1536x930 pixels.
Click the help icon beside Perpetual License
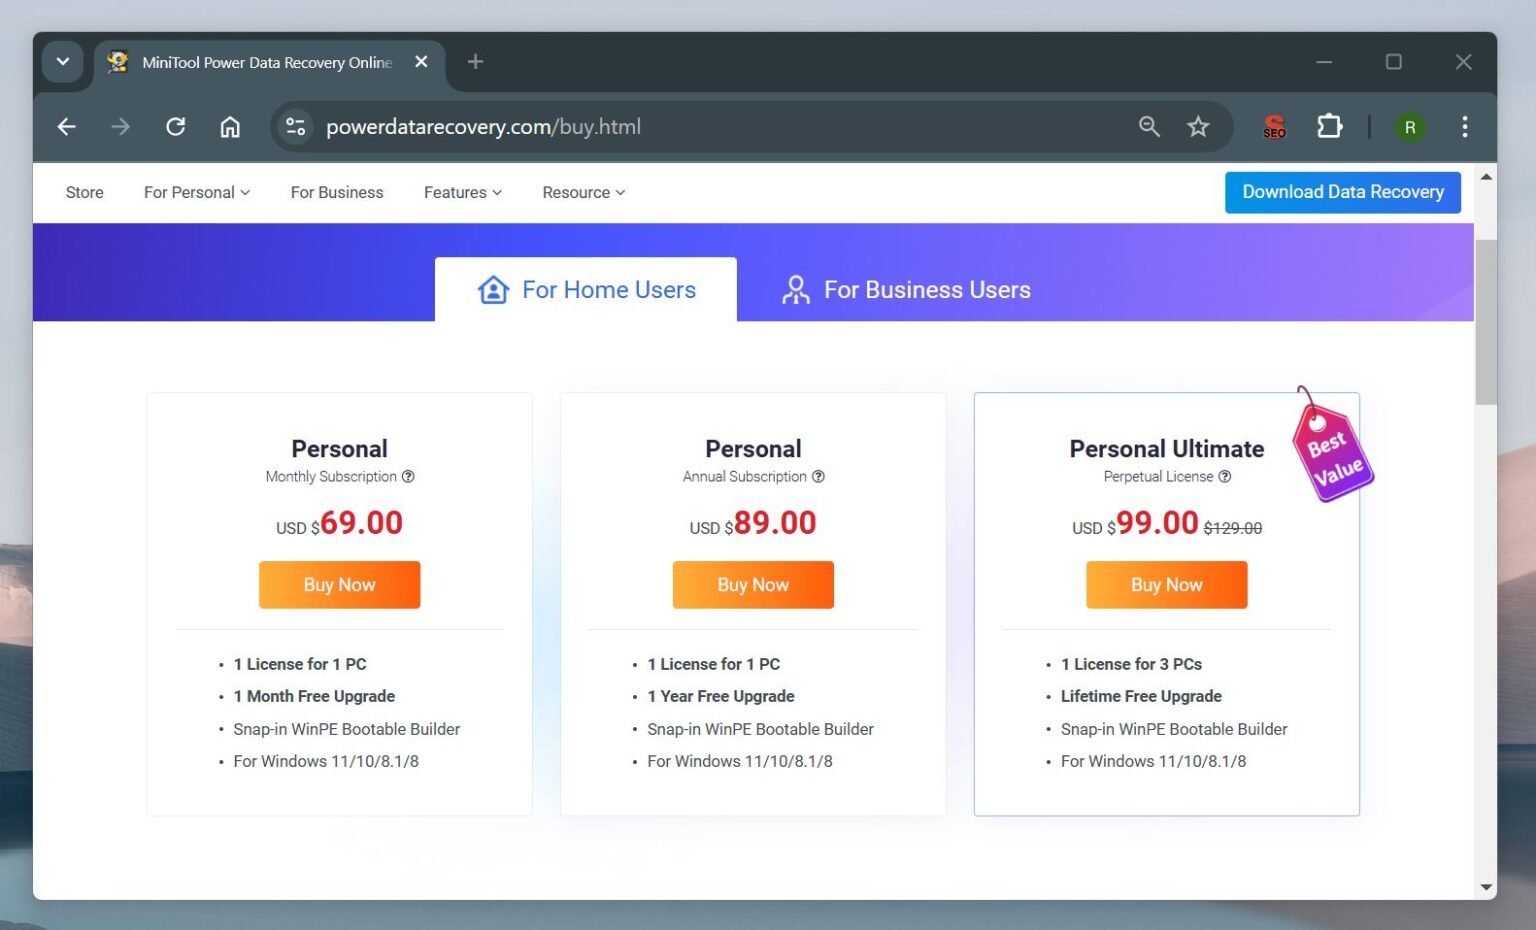(x=1225, y=477)
